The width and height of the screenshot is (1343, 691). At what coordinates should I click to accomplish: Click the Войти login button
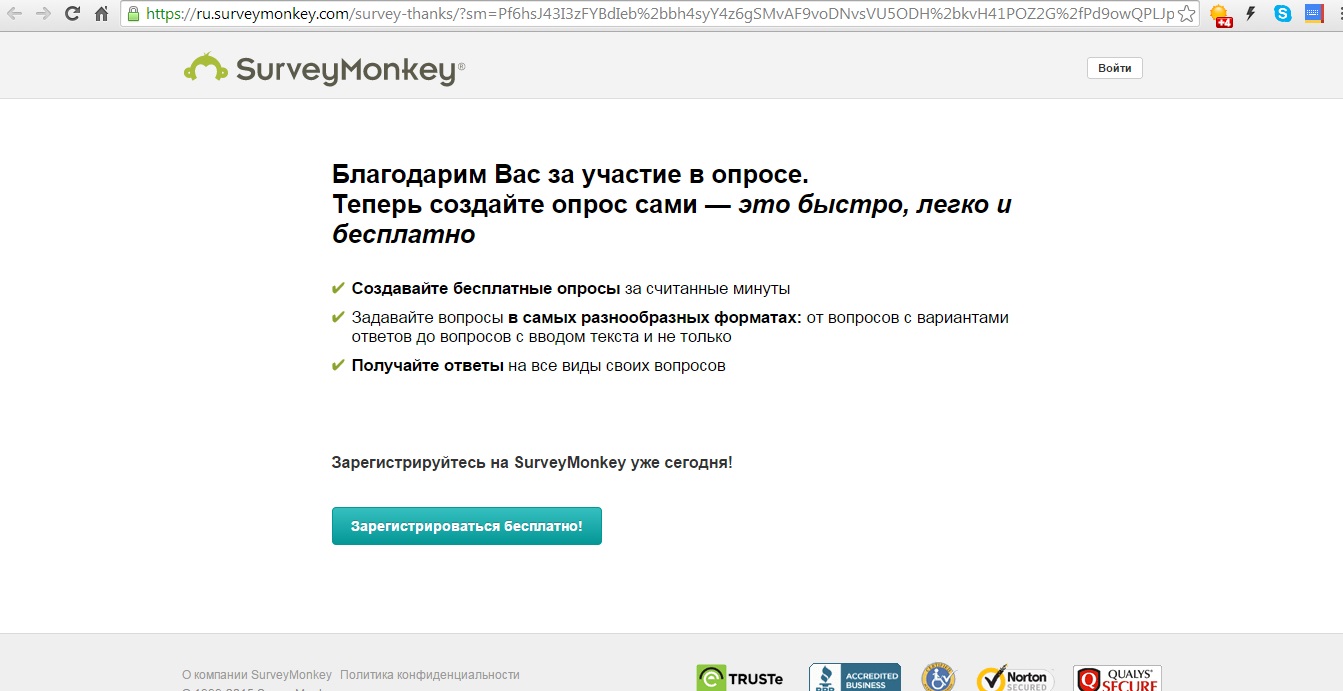tap(1115, 68)
